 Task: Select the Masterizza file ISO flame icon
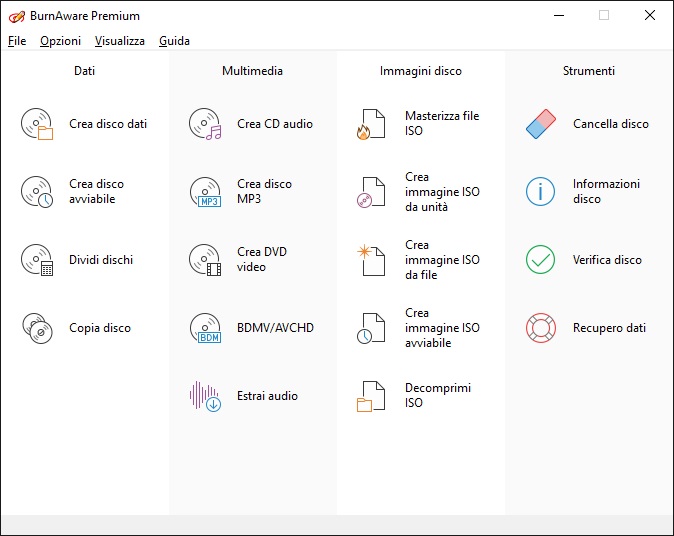point(371,124)
